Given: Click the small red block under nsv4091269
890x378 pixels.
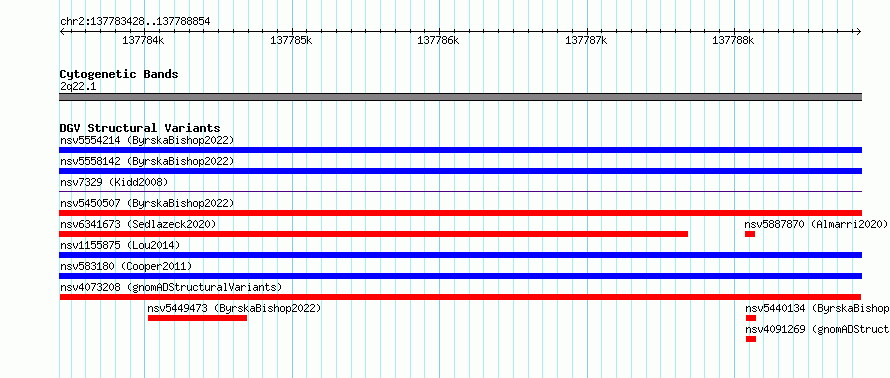Looking at the screenshot, I should [750, 339].
